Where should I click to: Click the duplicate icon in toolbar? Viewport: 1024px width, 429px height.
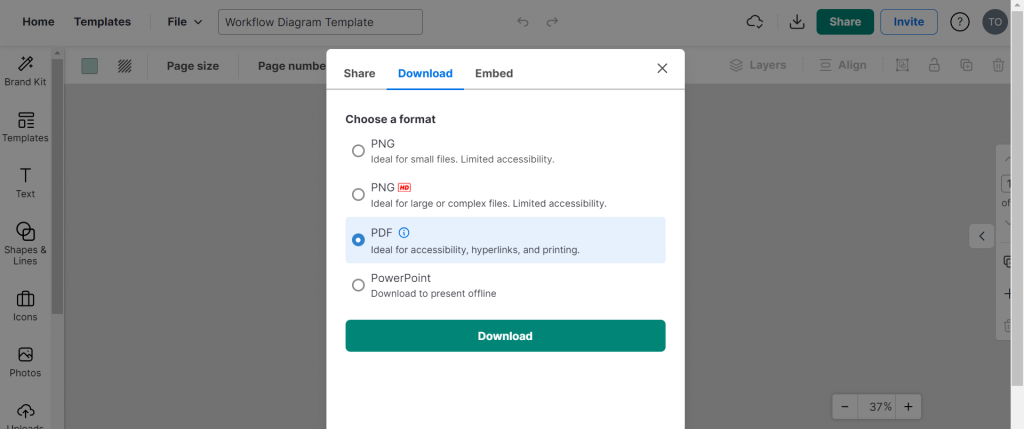point(967,65)
